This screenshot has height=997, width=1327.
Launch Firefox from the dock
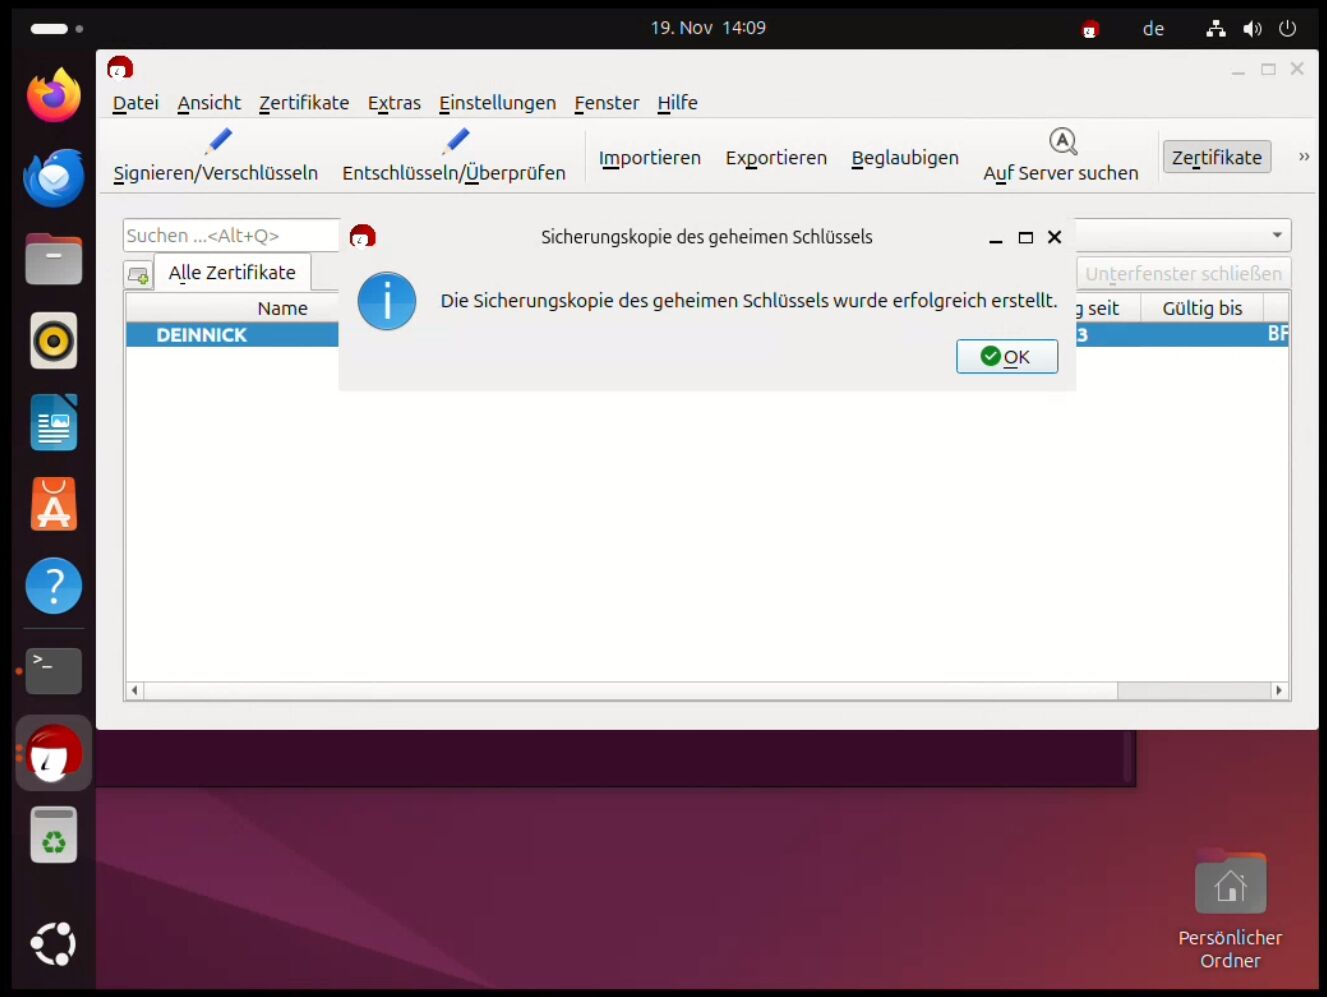click(x=53, y=95)
